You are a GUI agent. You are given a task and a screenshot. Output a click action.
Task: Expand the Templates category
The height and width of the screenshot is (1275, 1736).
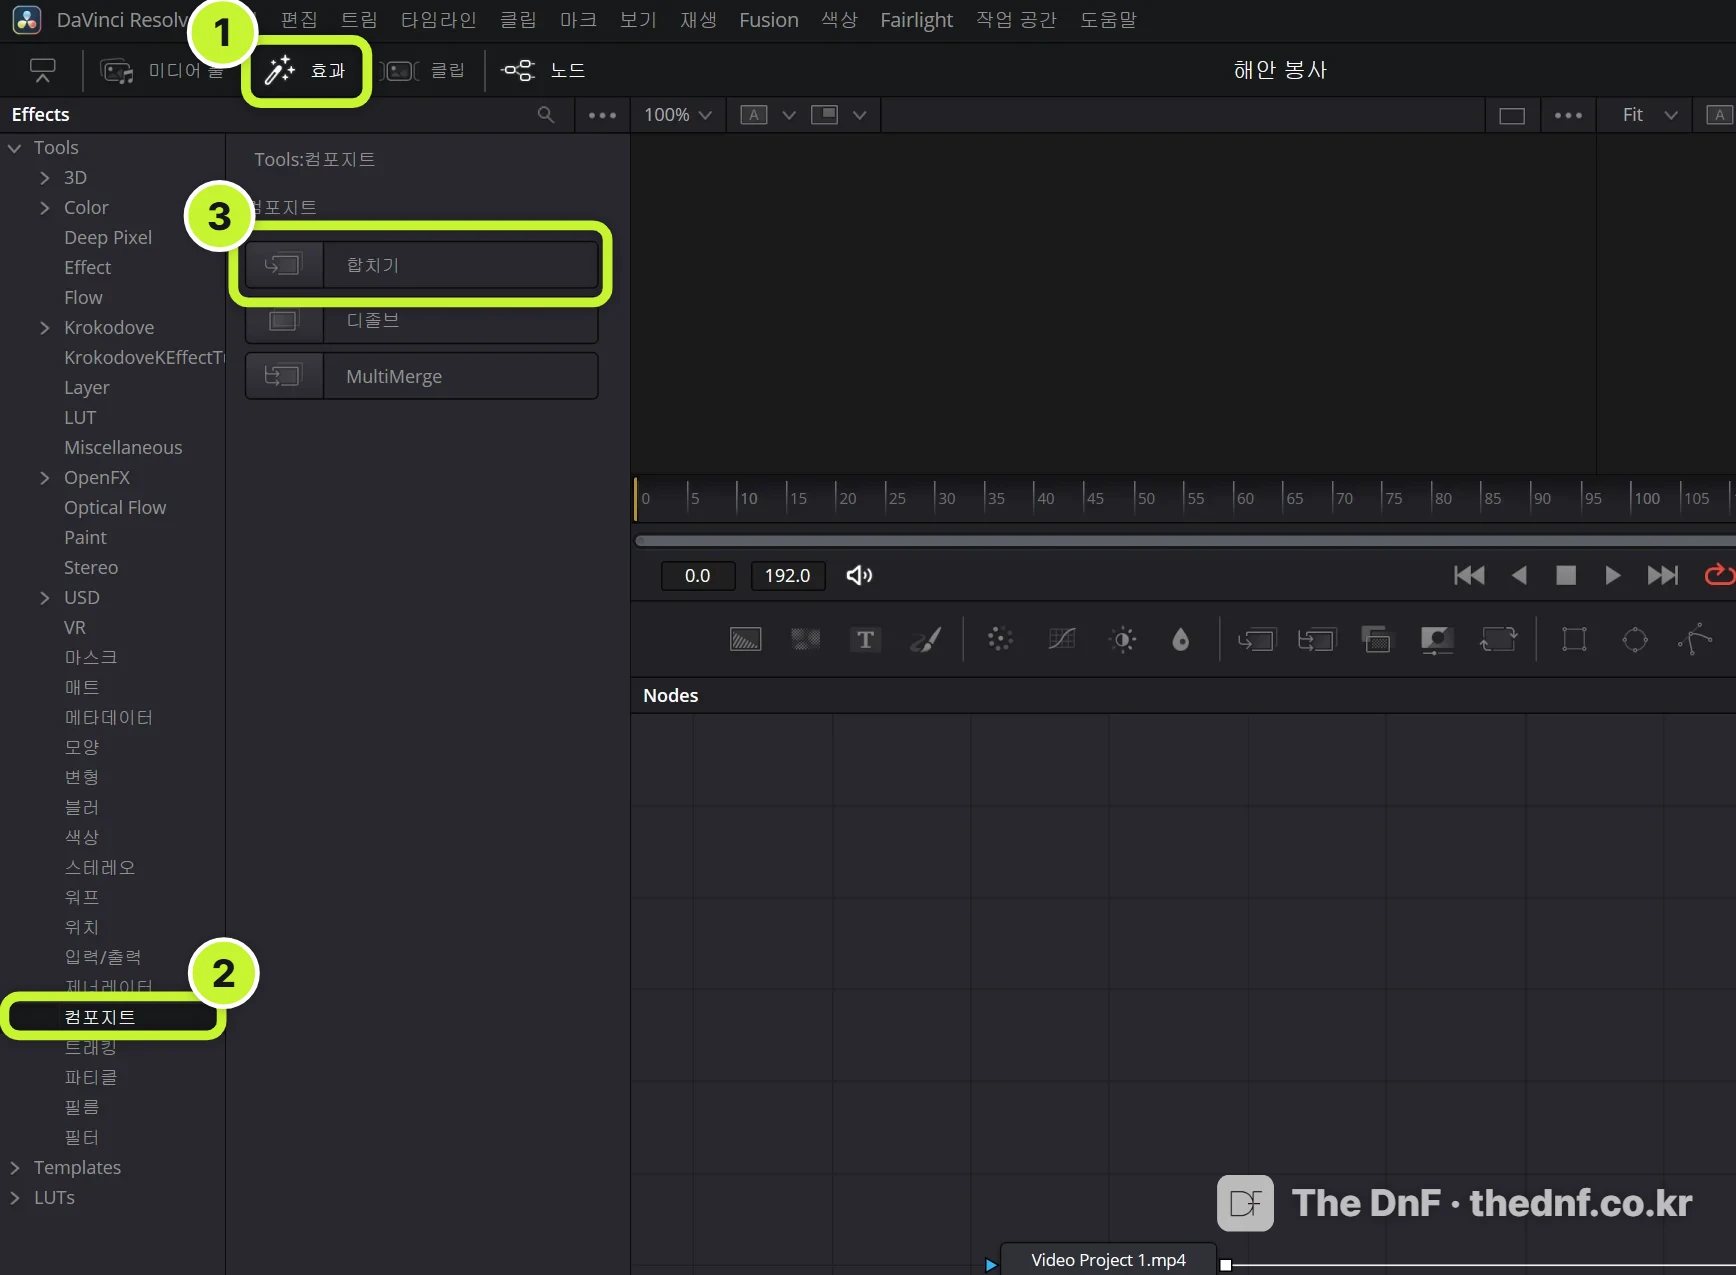(x=14, y=1168)
